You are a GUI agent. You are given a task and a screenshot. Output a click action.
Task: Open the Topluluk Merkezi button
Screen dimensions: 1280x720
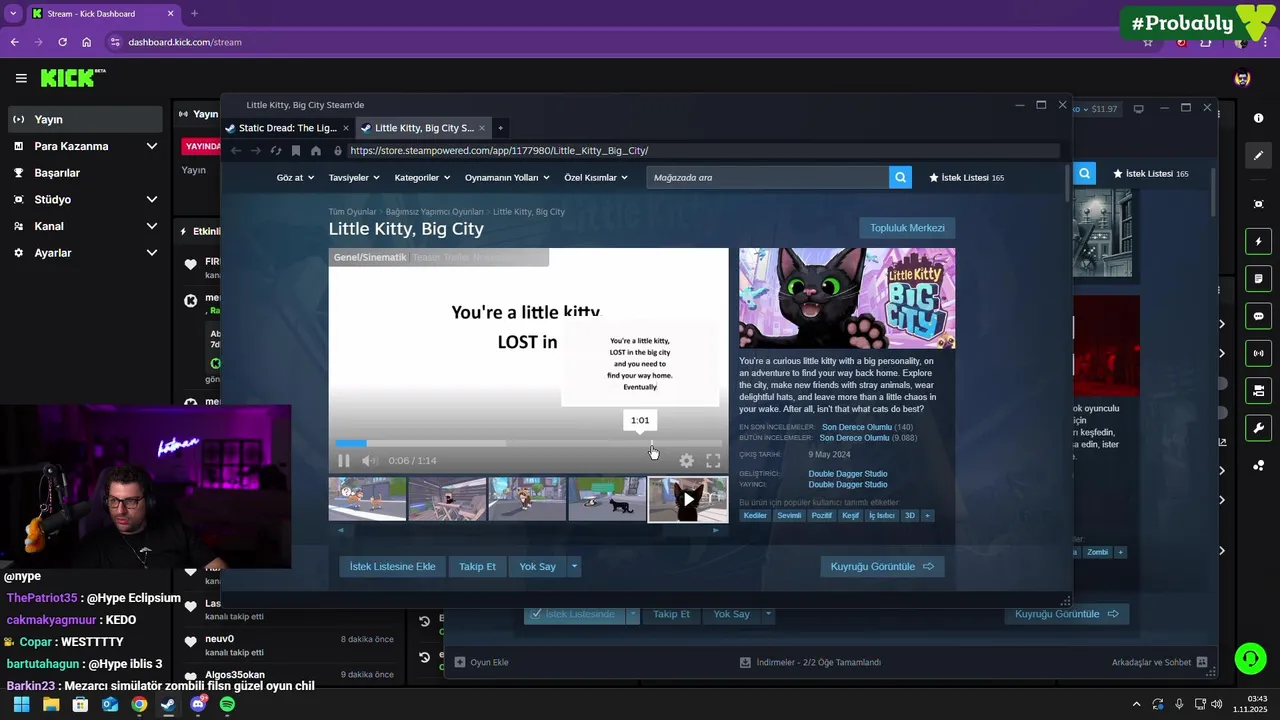click(x=907, y=228)
